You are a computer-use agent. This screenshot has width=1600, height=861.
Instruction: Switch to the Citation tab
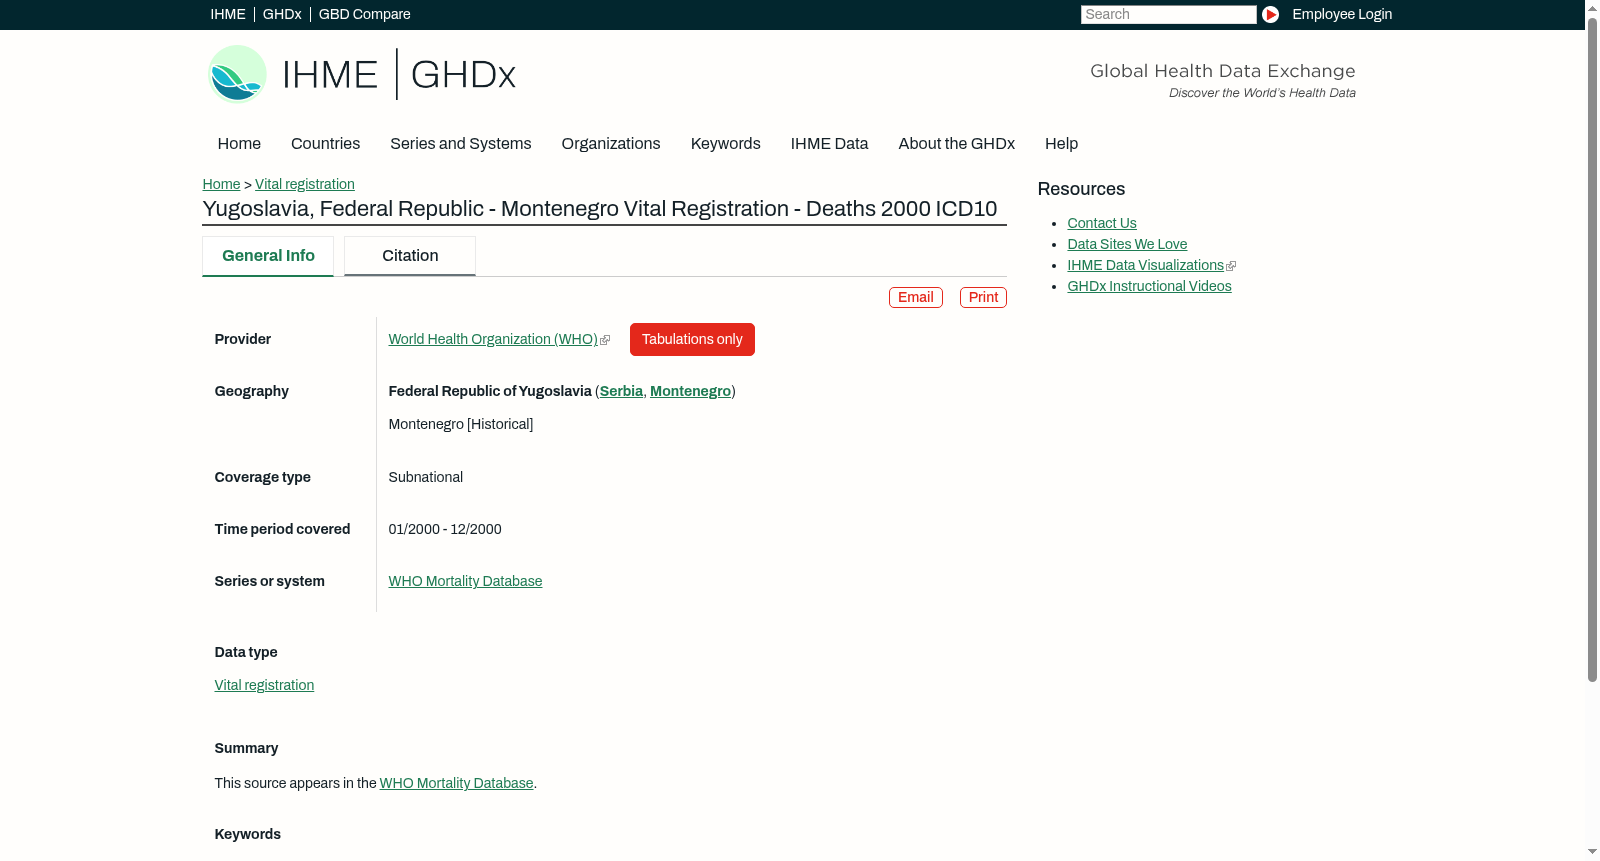pyautogui.click(x=410, y=256)
